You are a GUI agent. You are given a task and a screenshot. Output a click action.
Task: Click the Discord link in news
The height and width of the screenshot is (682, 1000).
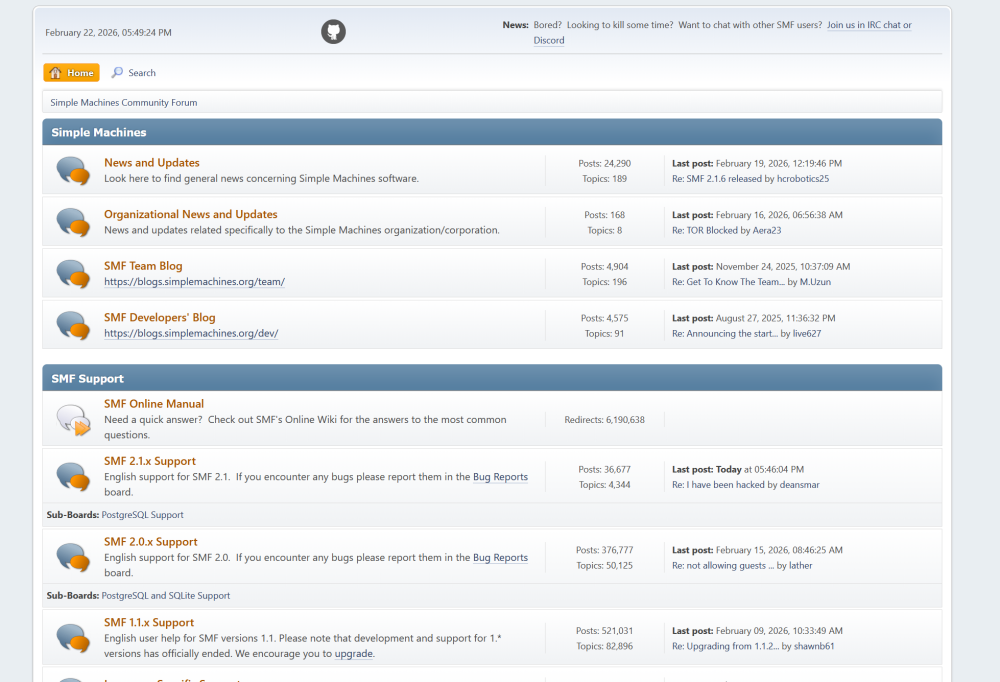point(549,40)
